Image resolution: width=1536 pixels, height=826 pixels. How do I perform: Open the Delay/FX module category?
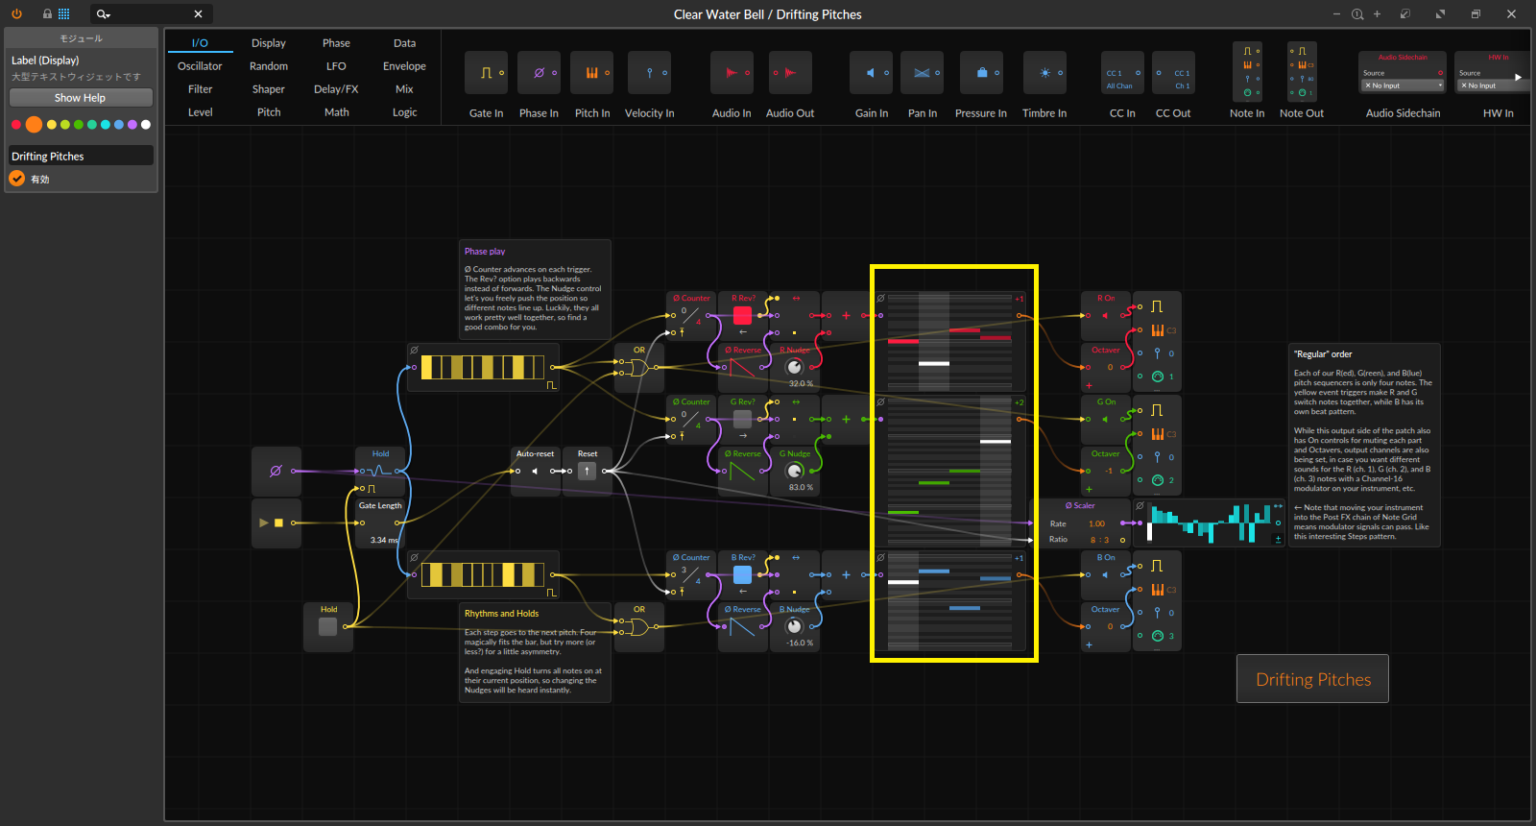point(336,89)
